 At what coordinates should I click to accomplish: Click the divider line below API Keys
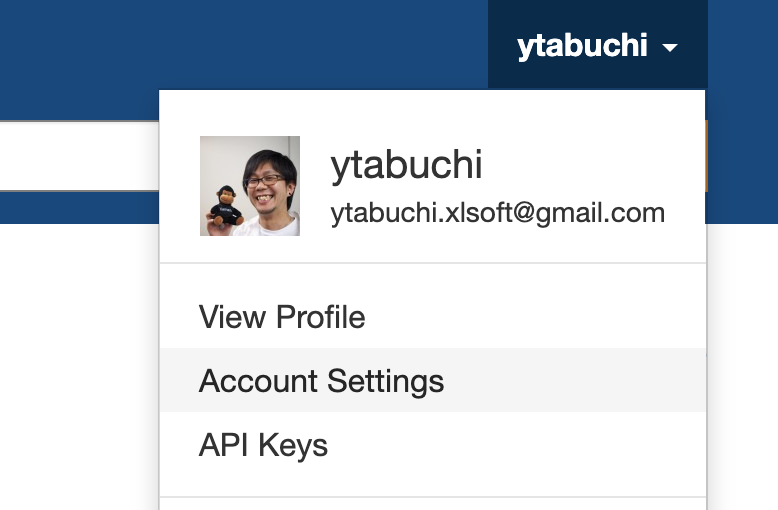(x=432, y=497)
